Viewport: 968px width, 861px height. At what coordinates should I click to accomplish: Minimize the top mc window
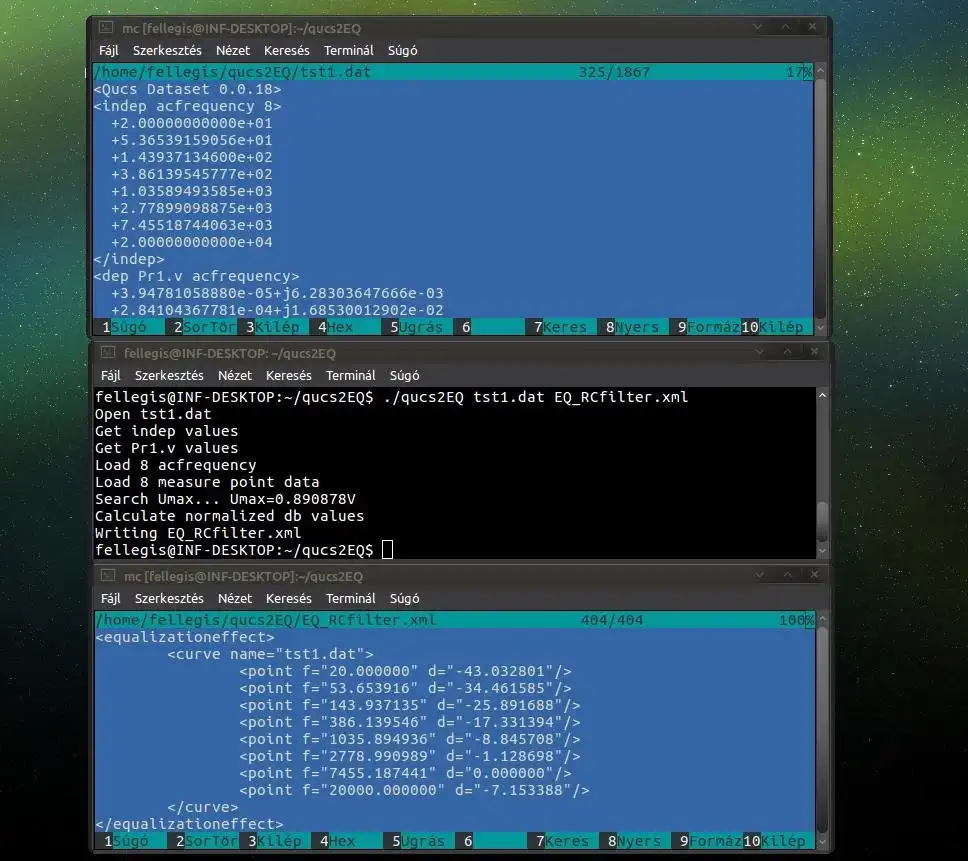tap(760, 28)
